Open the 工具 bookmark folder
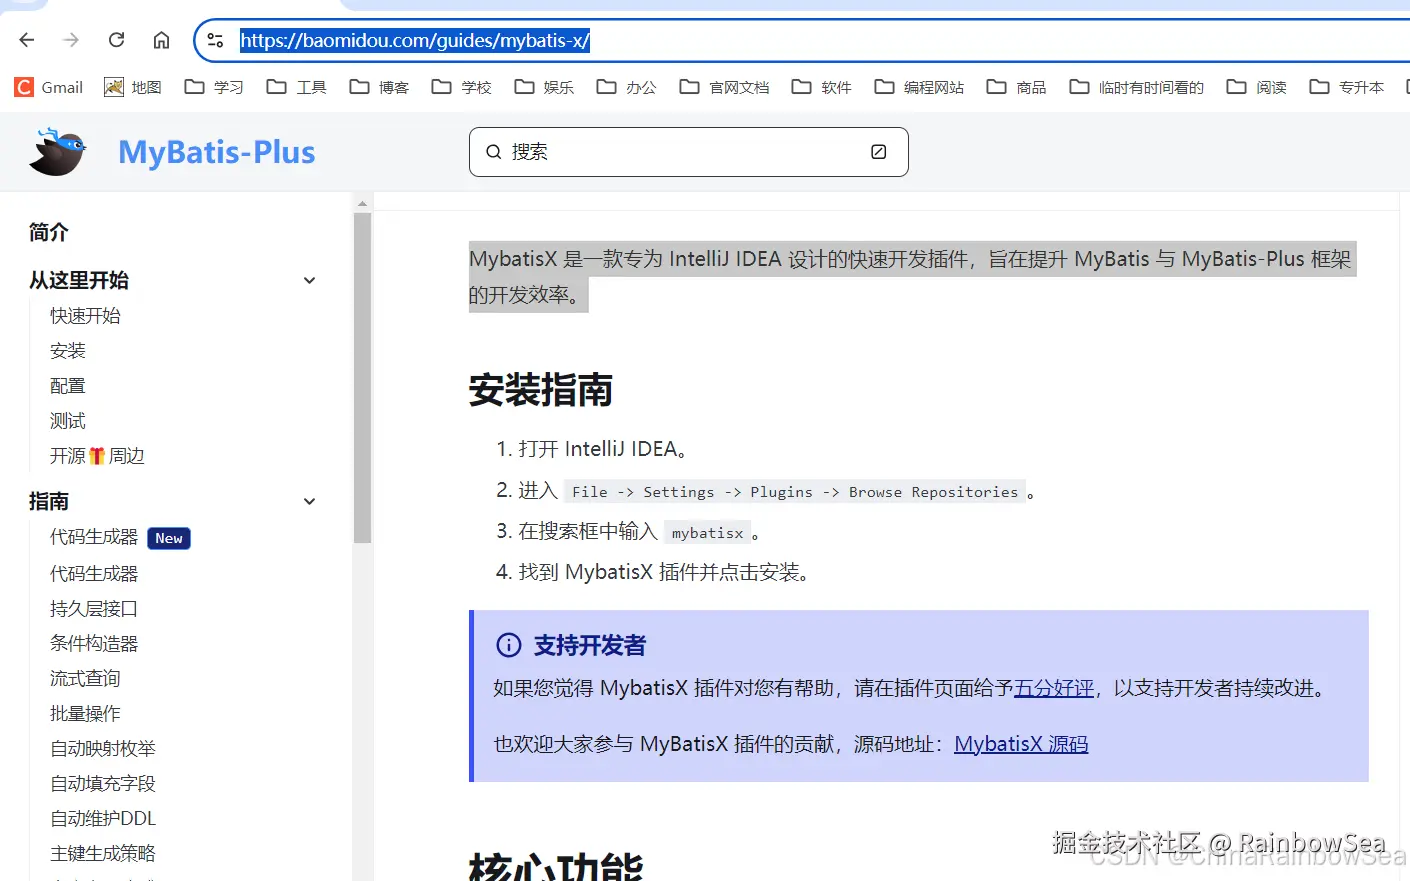The height and width of the screenshot is (881, 1410). 297,87
